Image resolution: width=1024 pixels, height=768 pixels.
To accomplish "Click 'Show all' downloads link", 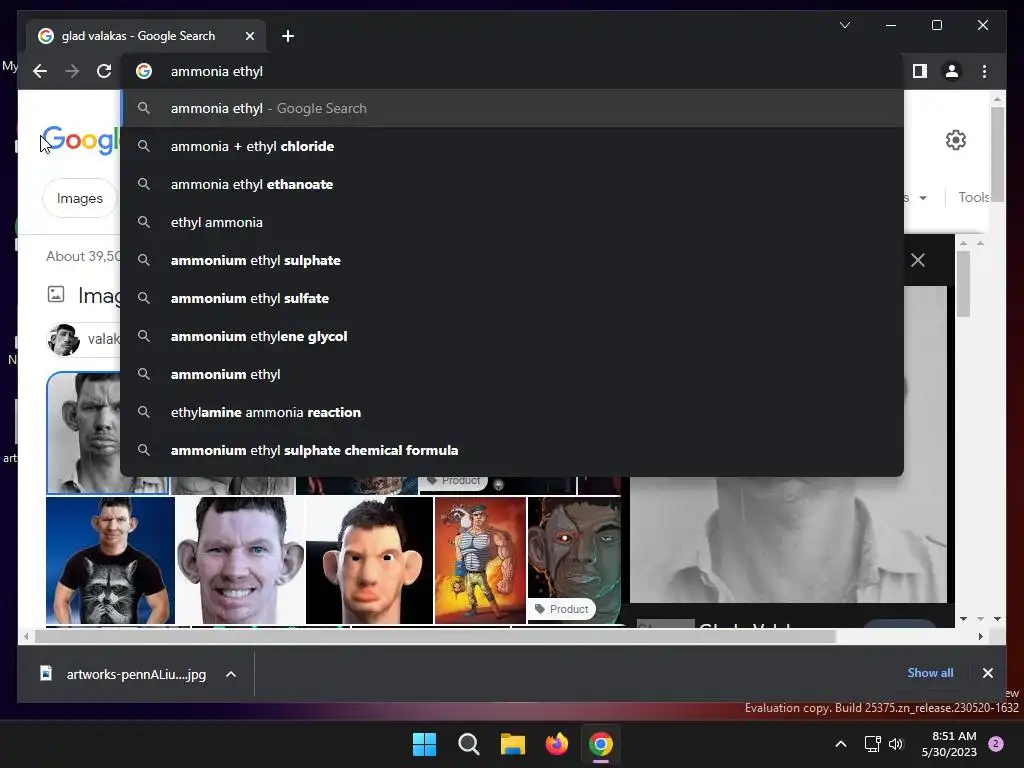I will coord(930,673).
